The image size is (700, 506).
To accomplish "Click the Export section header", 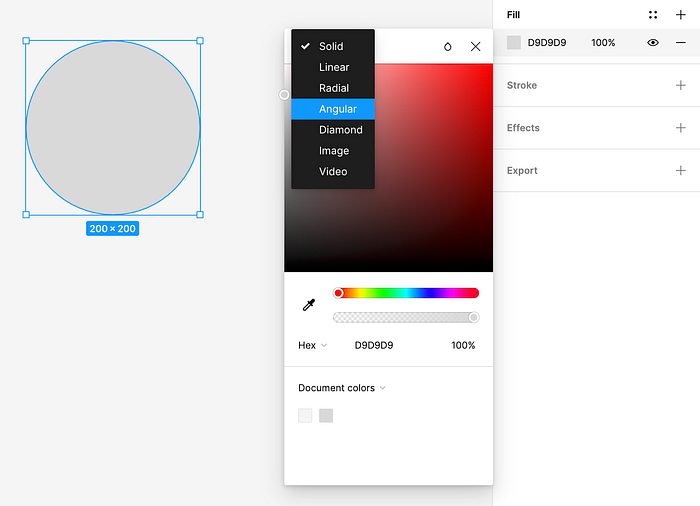I will tap(522, 171).
